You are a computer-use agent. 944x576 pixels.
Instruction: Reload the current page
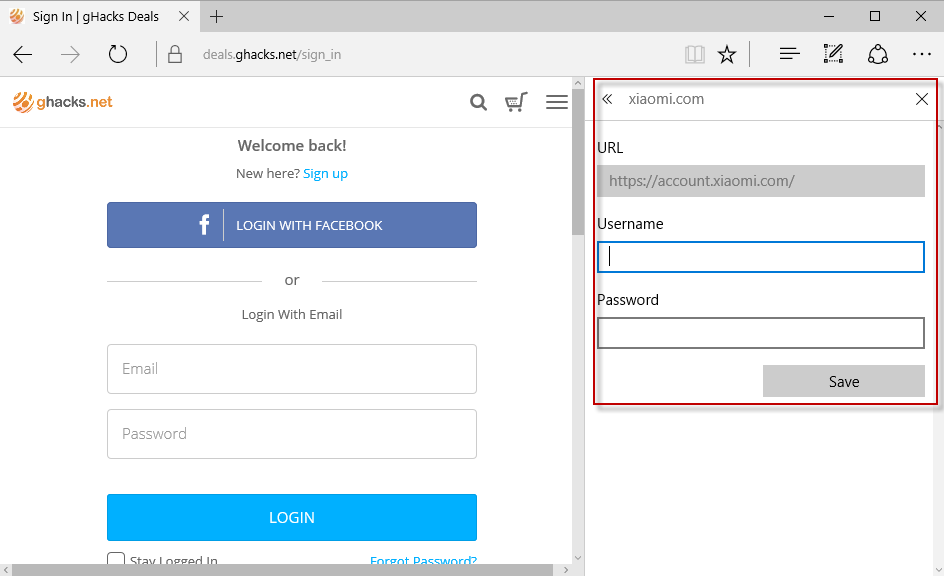tap(118, 55)
